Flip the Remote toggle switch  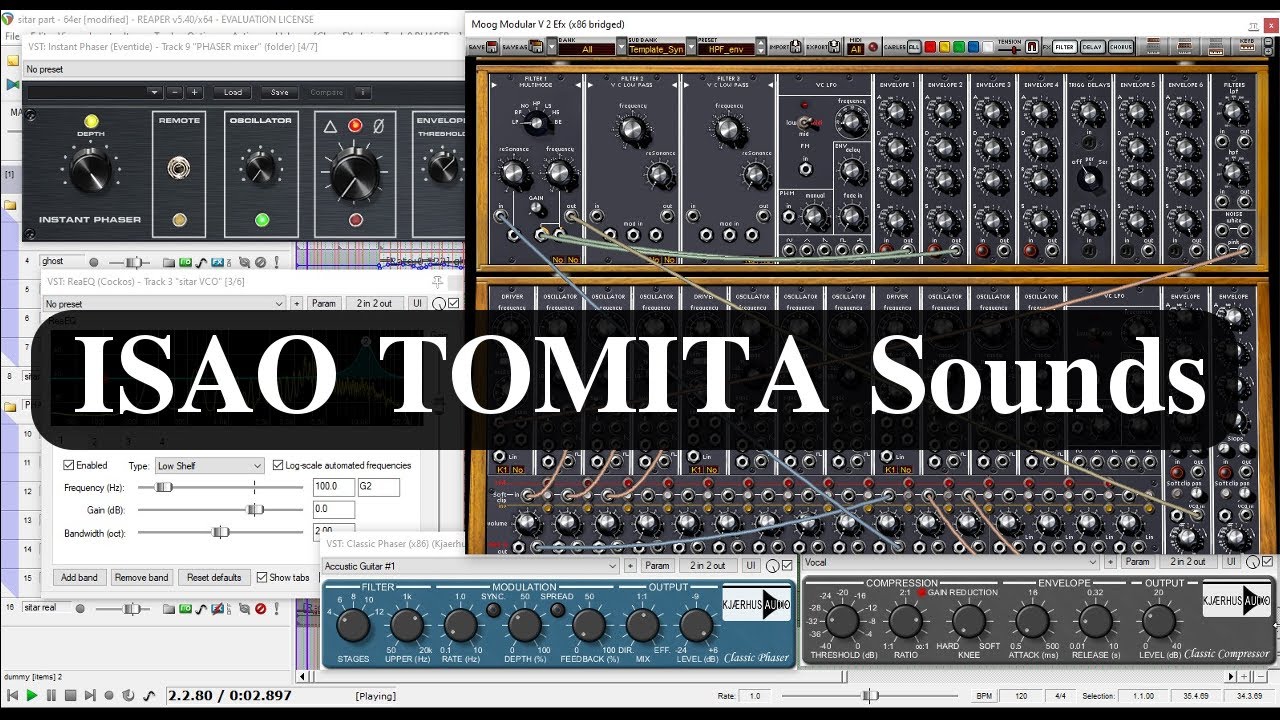180,168
